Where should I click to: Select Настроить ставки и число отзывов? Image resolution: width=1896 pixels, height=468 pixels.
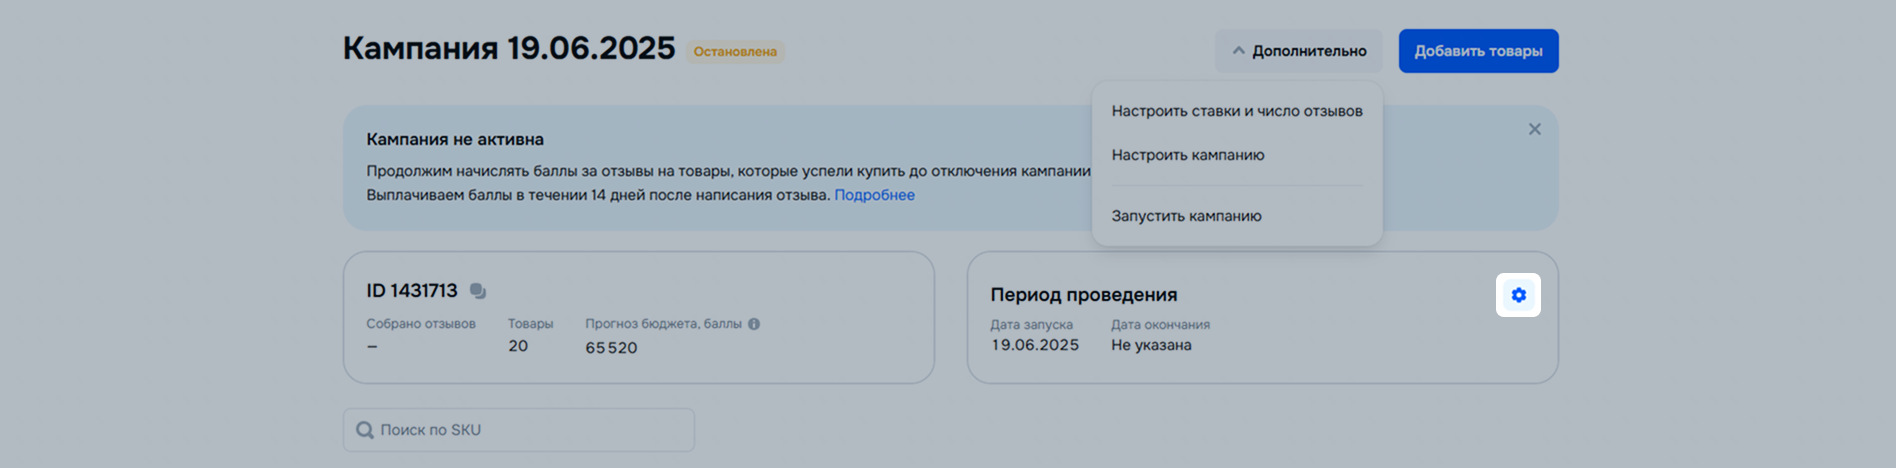coord(1236,111)
